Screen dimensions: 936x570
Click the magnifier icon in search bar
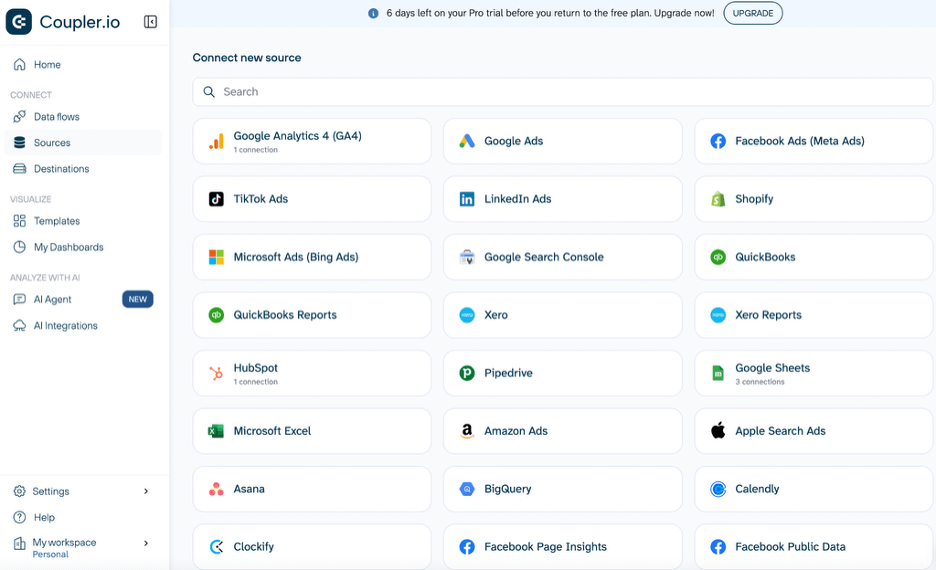click(x=209, y=92)
